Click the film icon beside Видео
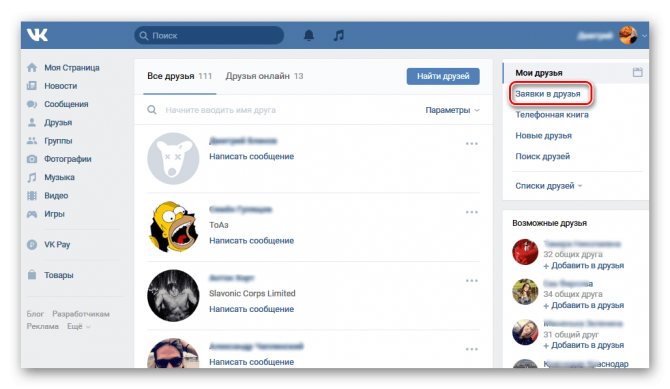The height and width of the screenshot is (389, 670). tap(32, 196)
